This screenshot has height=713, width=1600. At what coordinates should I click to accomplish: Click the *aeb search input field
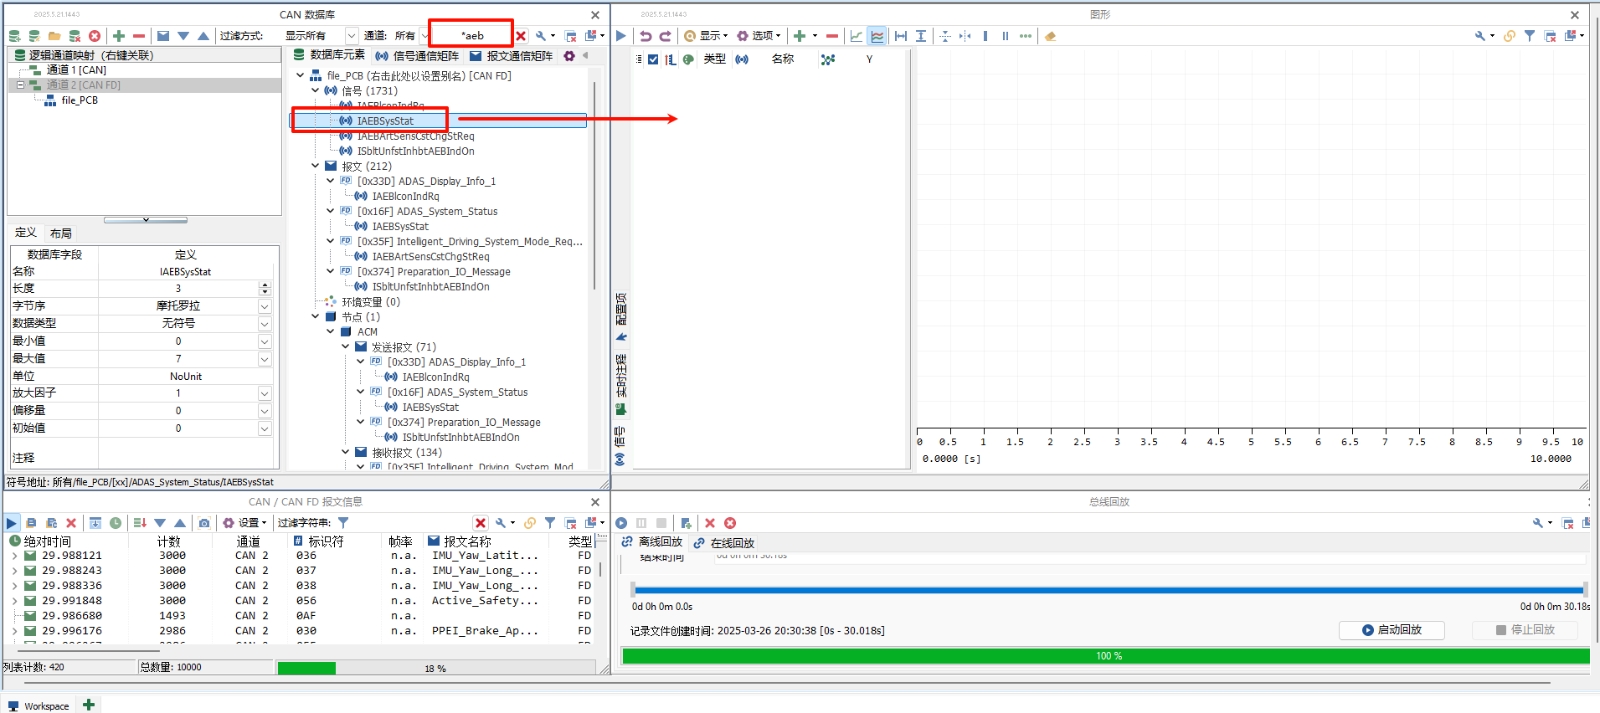472,36
